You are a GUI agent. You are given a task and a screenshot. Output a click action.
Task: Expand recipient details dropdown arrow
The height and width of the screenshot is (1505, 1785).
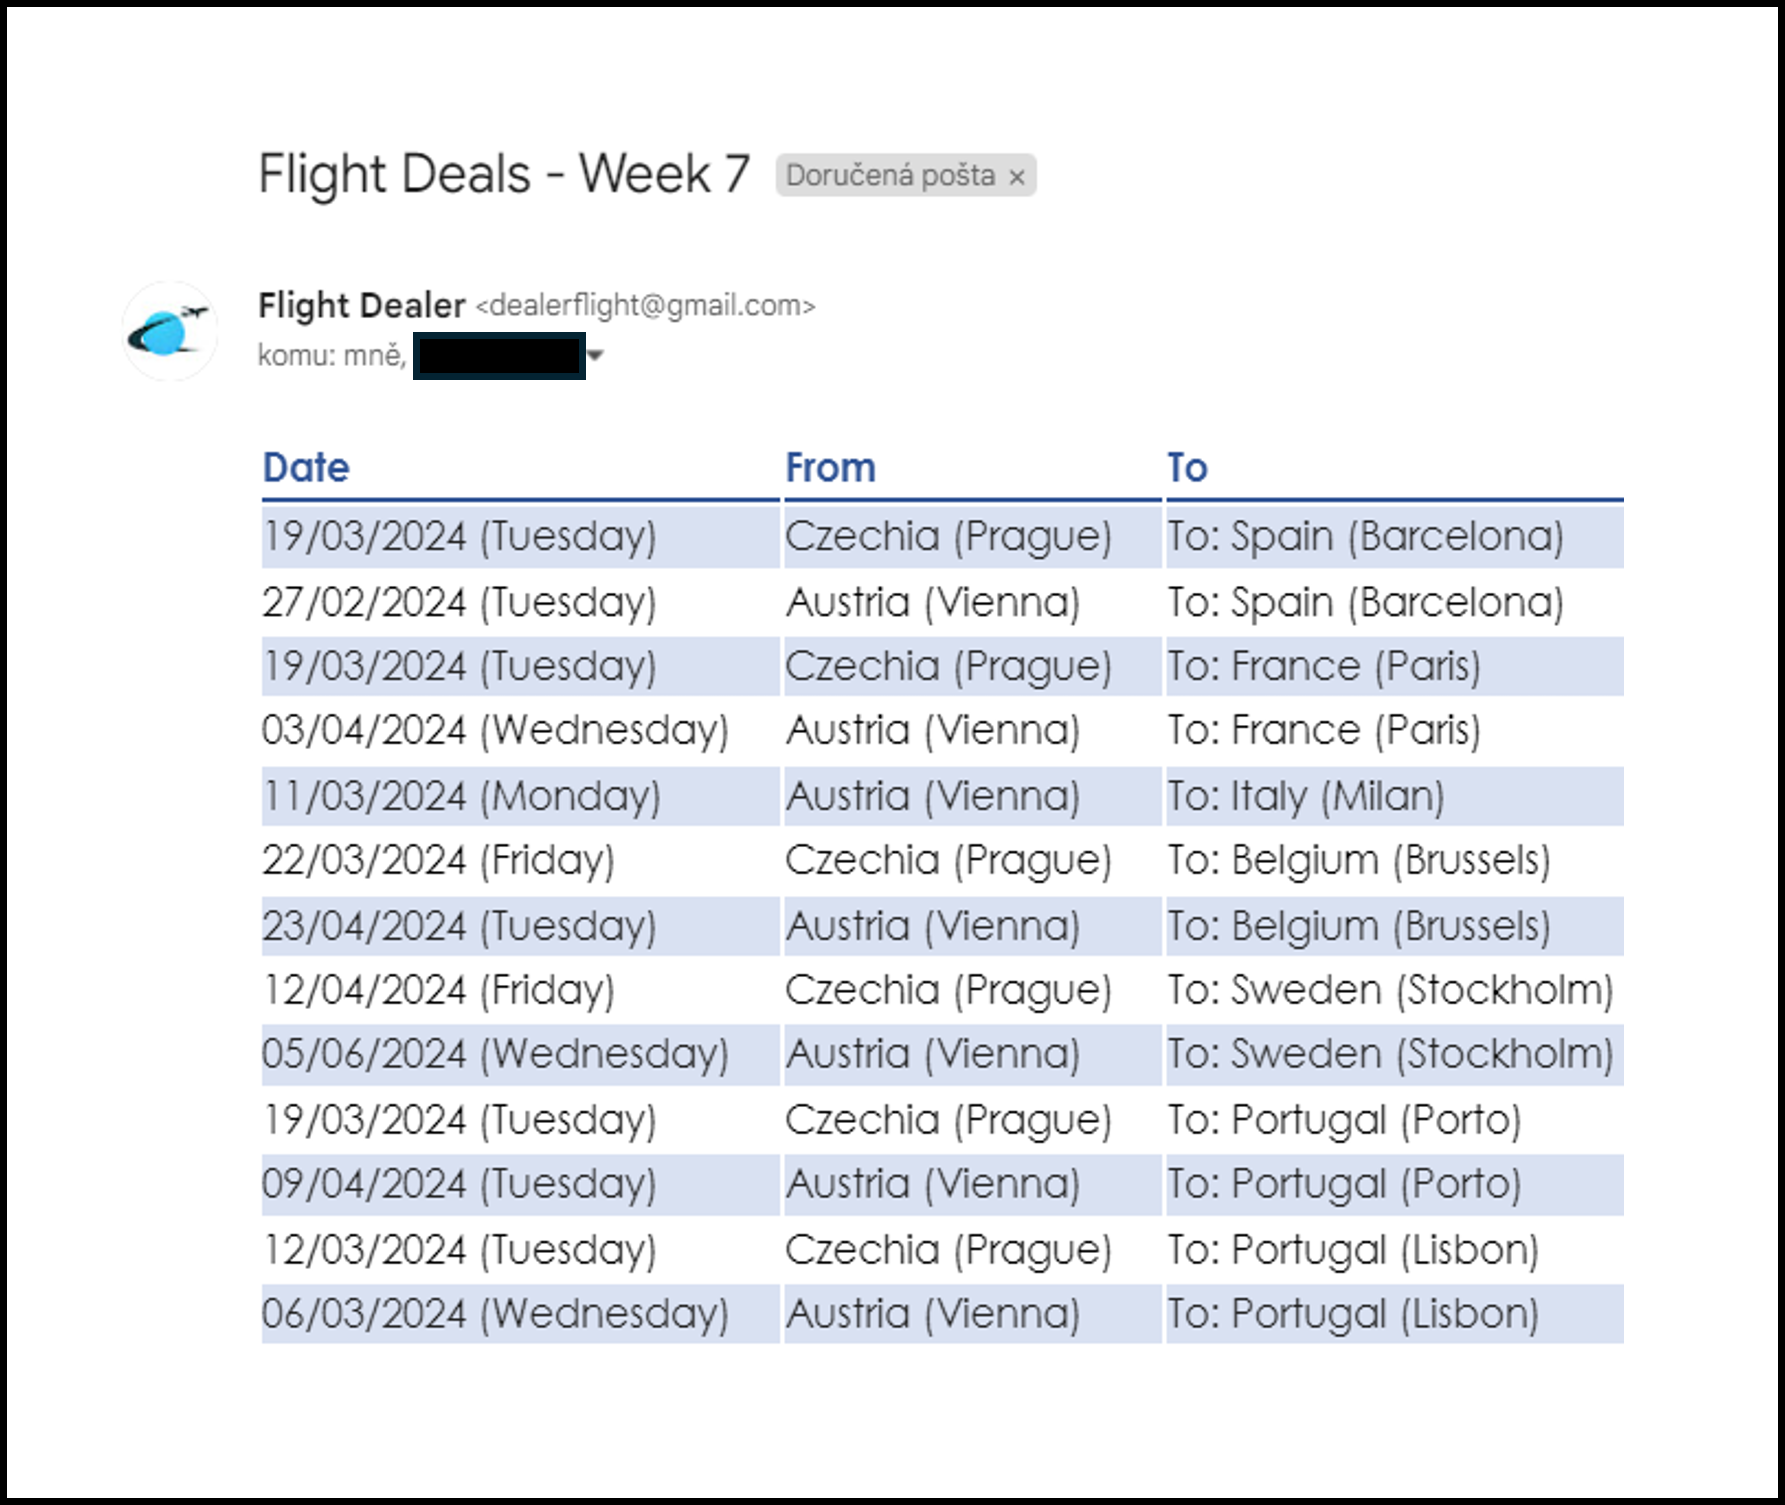pyautogui.click(x=595, y=355)
